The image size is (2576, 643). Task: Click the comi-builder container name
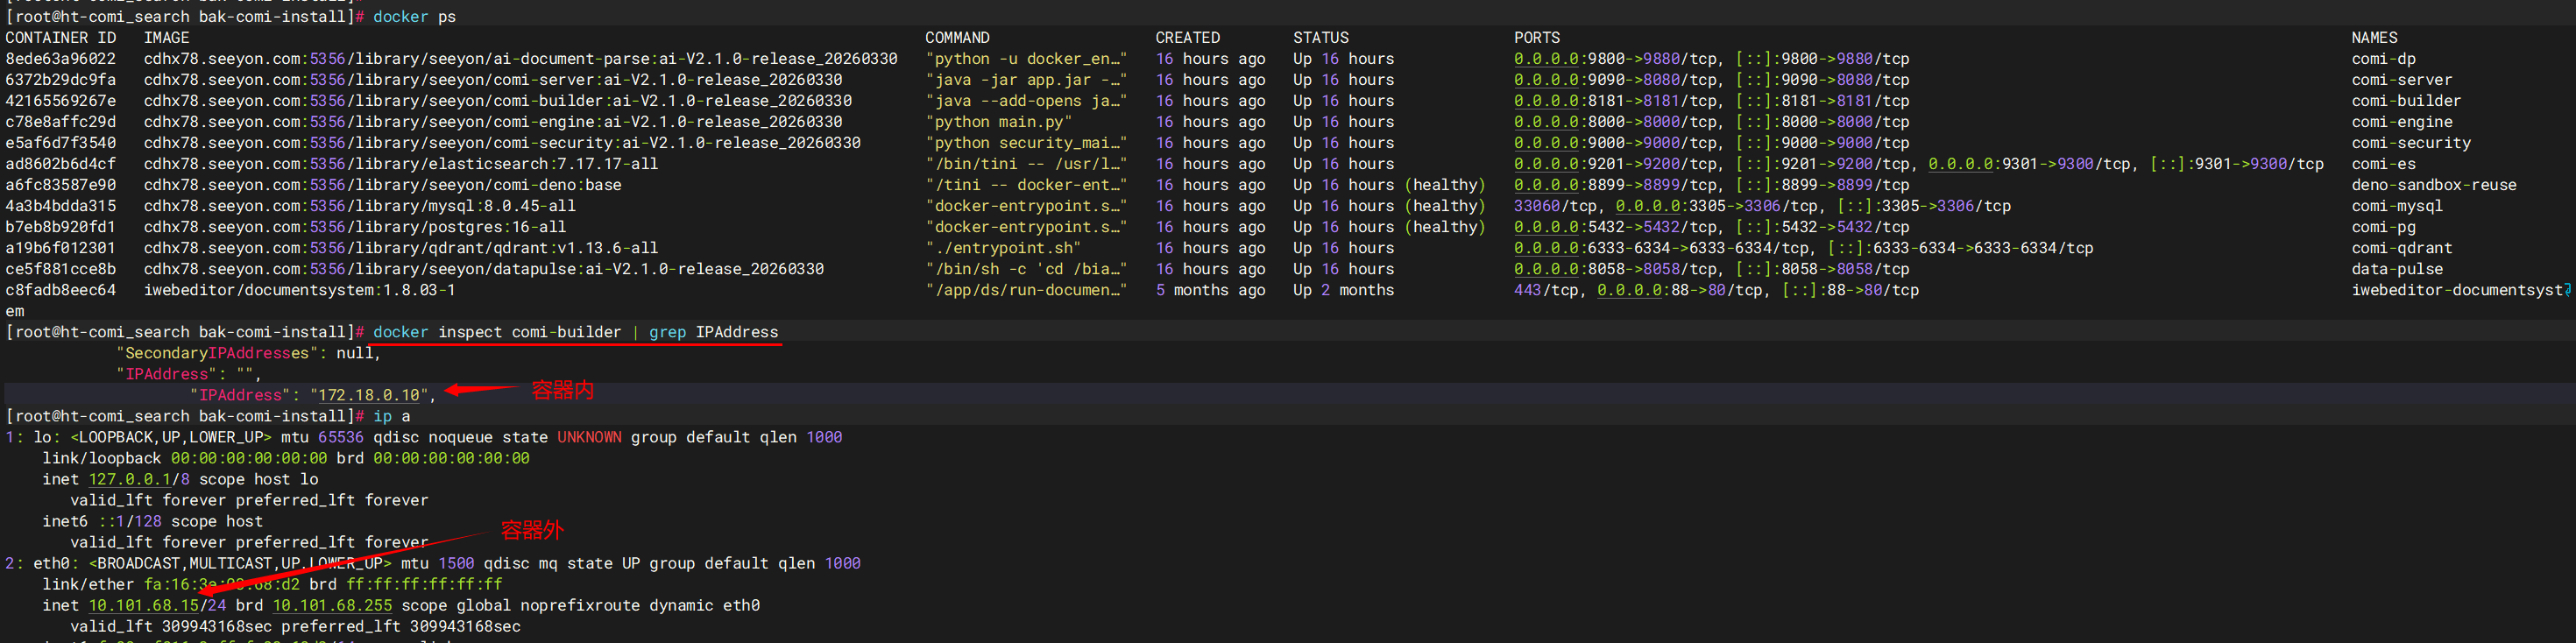click(x=2404, y=101)
